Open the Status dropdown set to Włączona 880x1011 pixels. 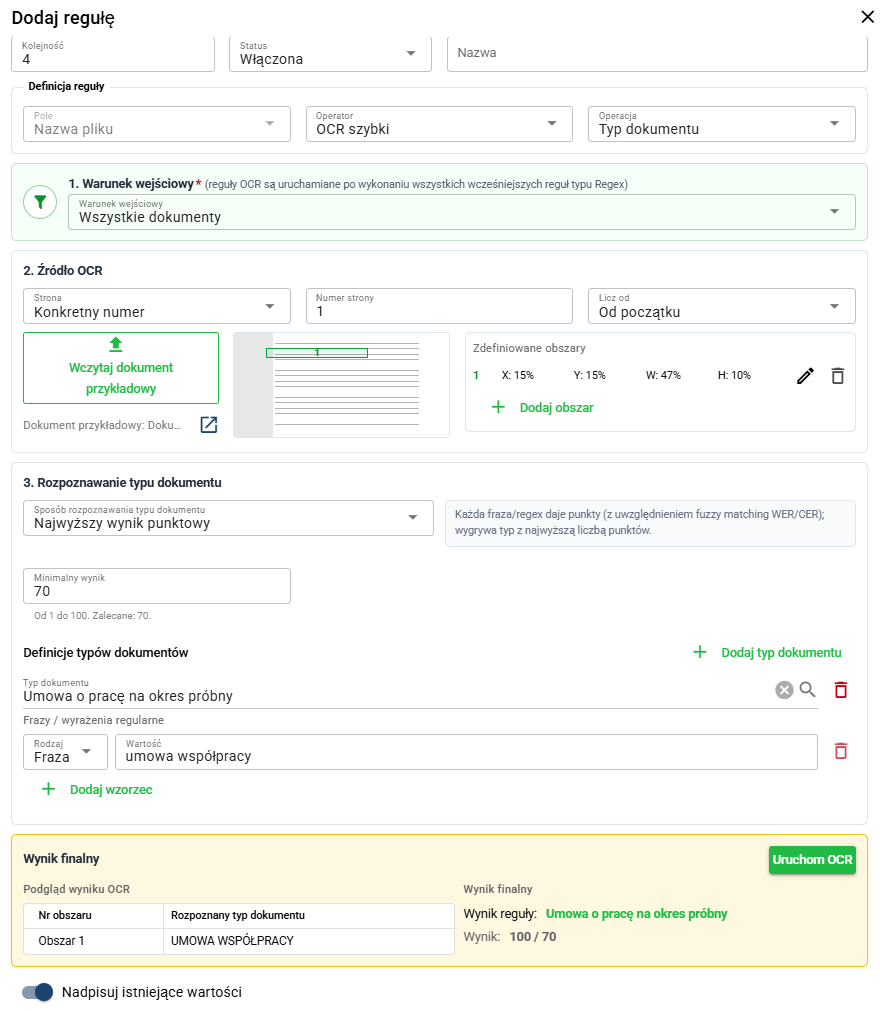click(330, 54)
